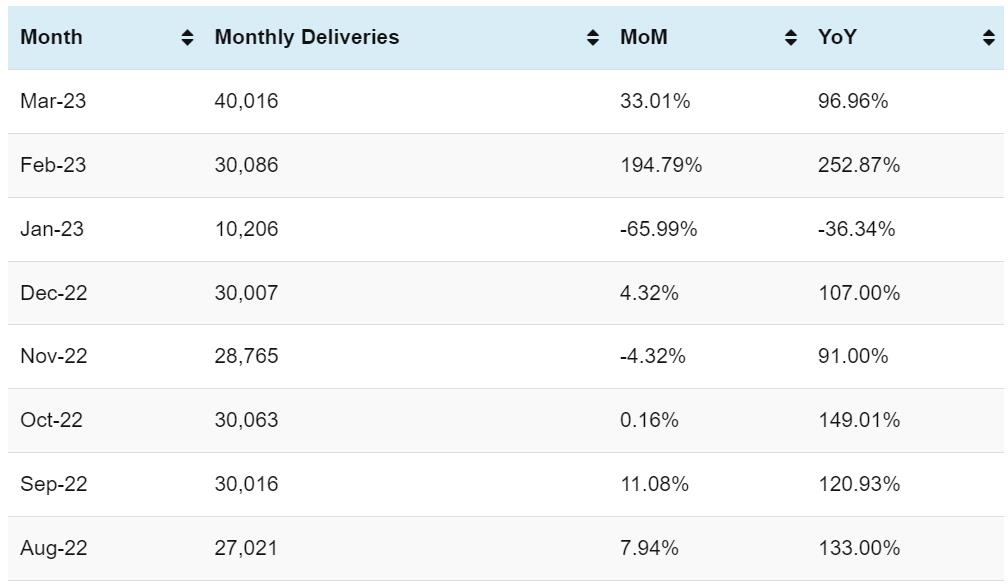Image resolution: width=1008 pixels, height=584 pixels.
Task: Click the Dec-22 row month cell
Action: click(53, 293)
